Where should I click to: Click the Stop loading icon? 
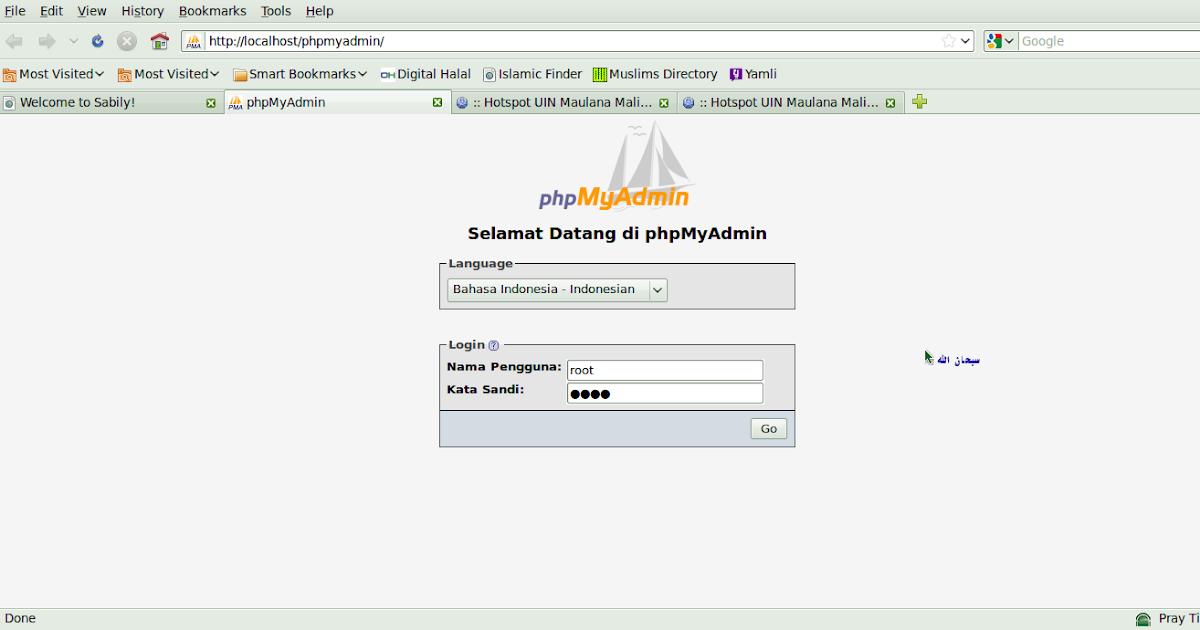pos(127,41)
